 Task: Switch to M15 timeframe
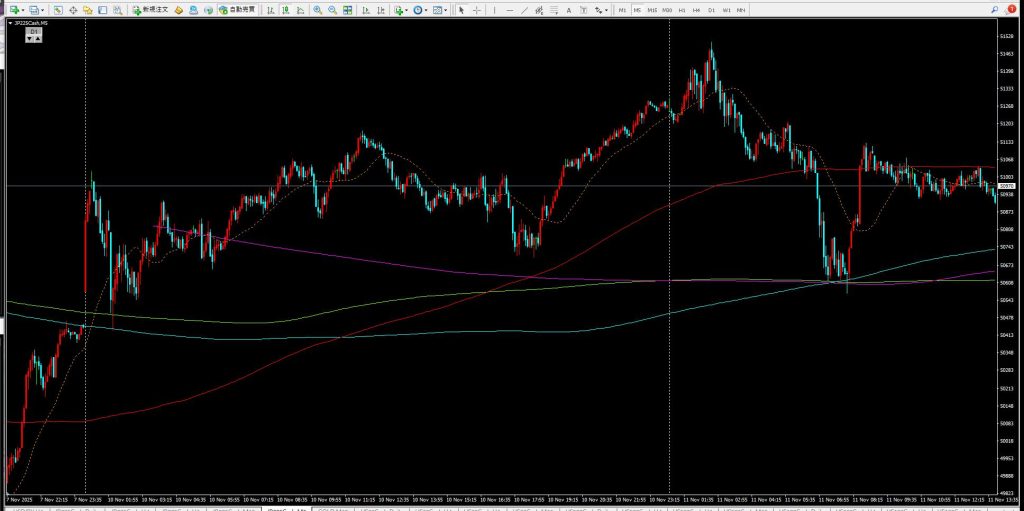[x=652, y=10]
